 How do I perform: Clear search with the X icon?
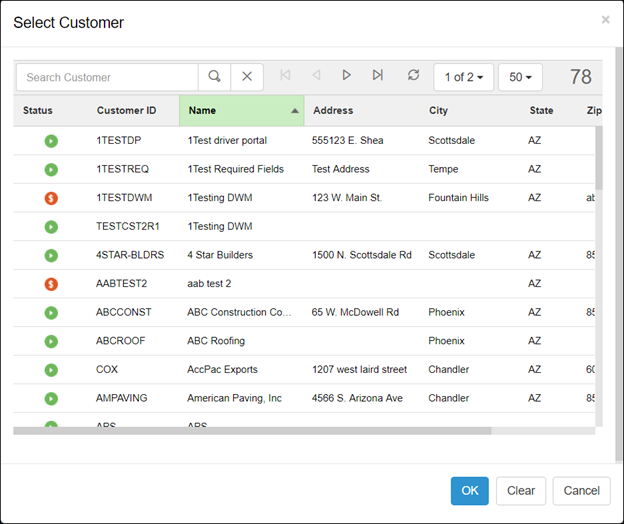point(247,77)
